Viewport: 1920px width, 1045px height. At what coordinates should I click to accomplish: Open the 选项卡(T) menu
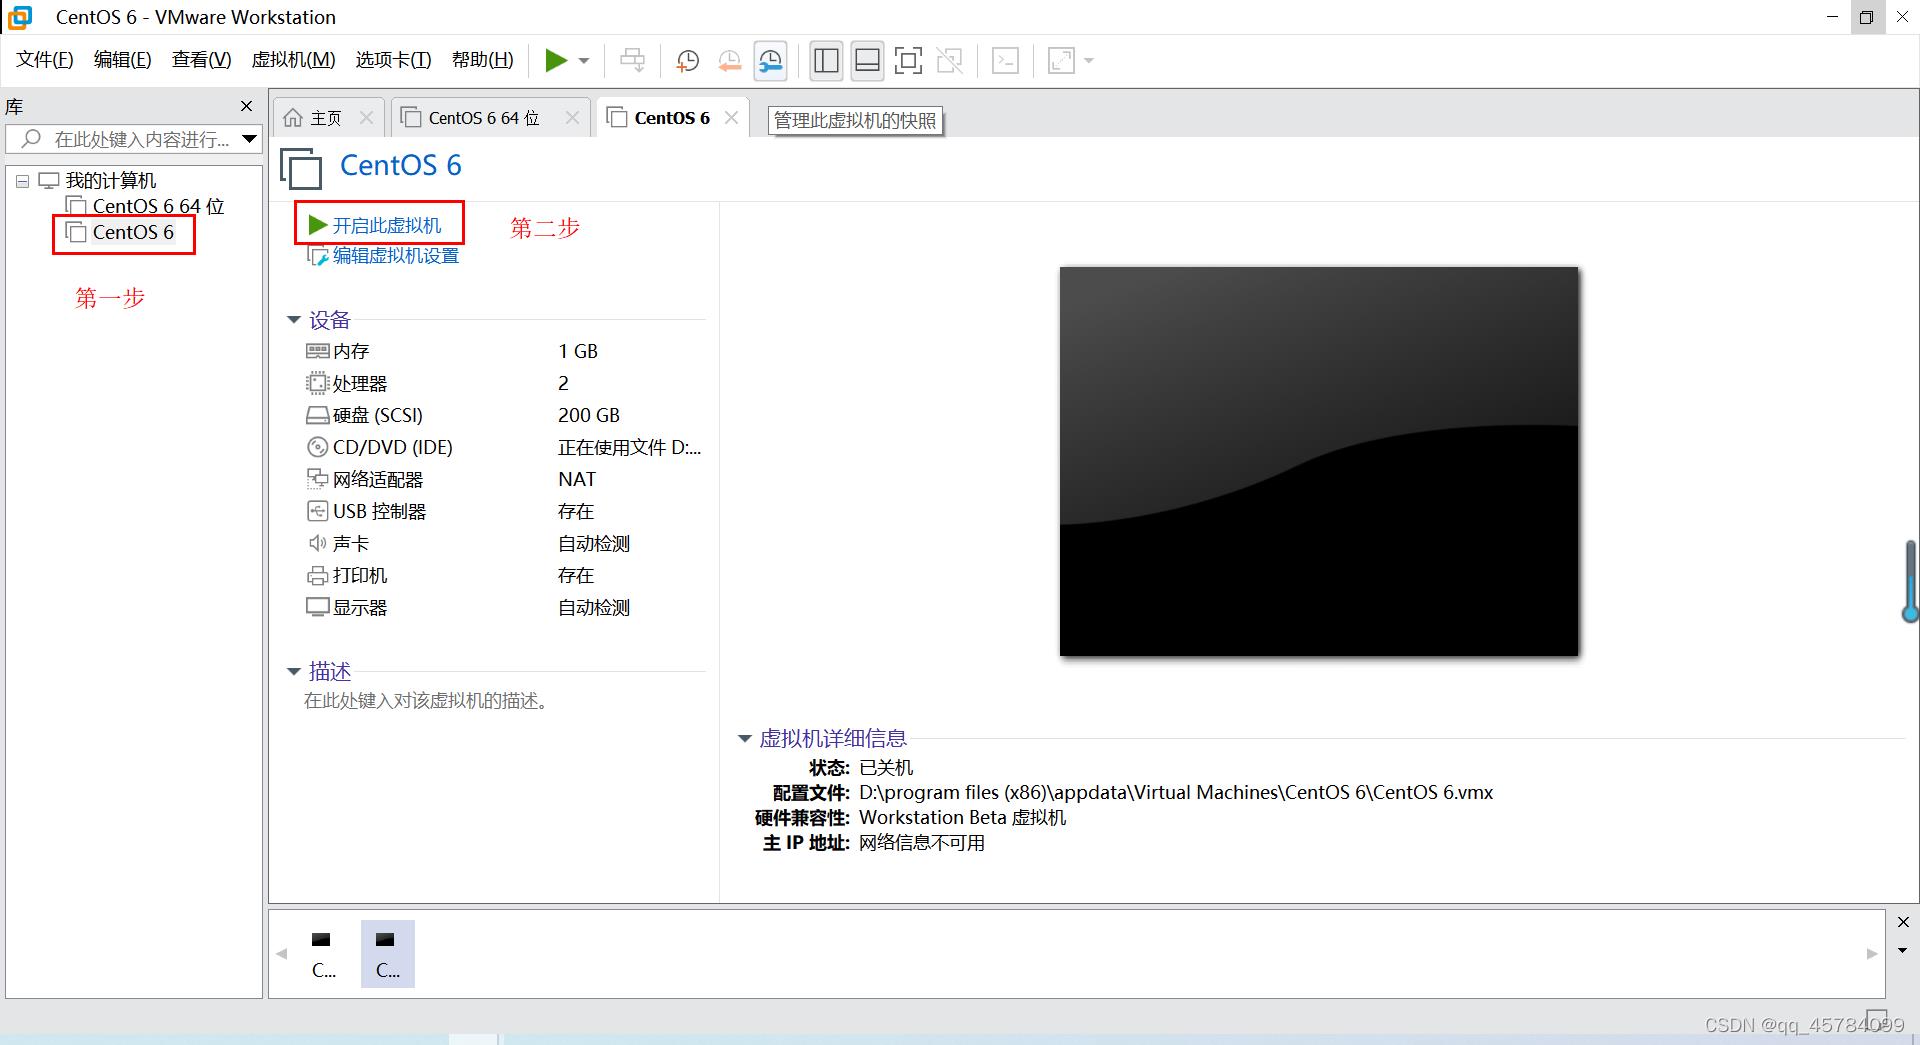(x=394, y=60)
